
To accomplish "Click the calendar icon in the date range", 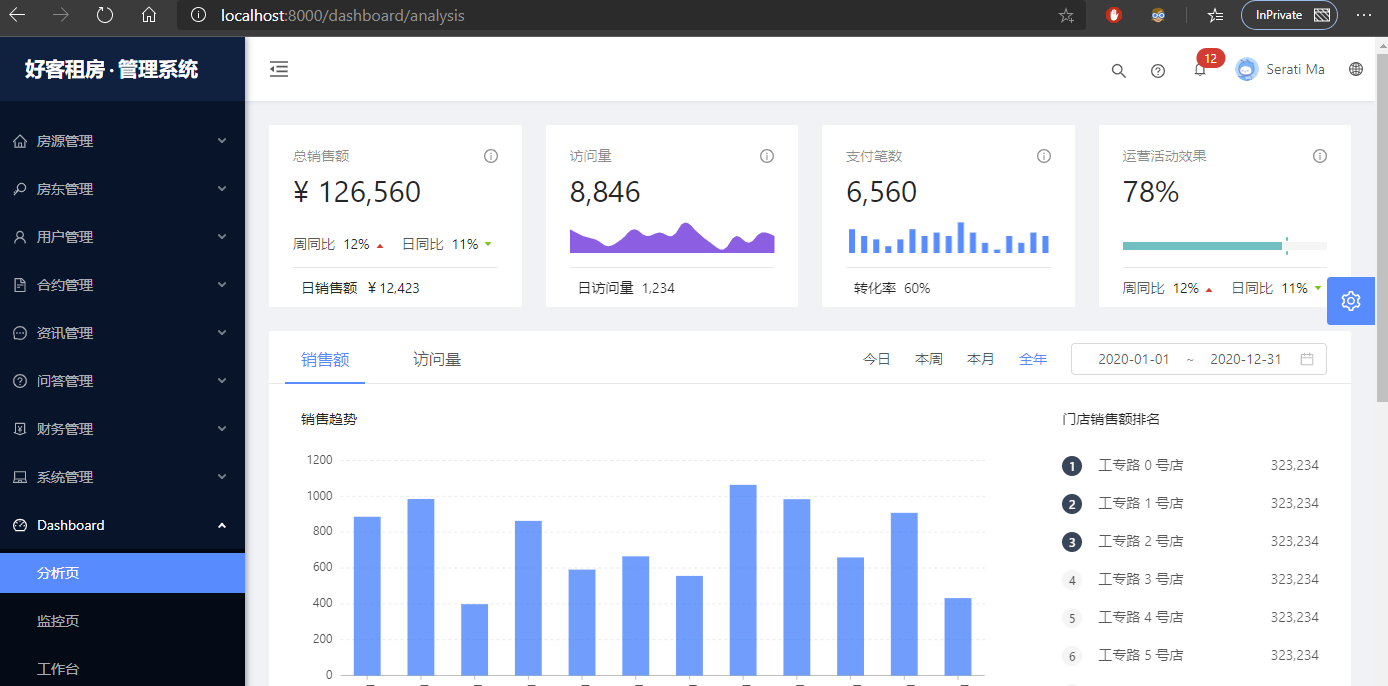I will click(1307, 359).
